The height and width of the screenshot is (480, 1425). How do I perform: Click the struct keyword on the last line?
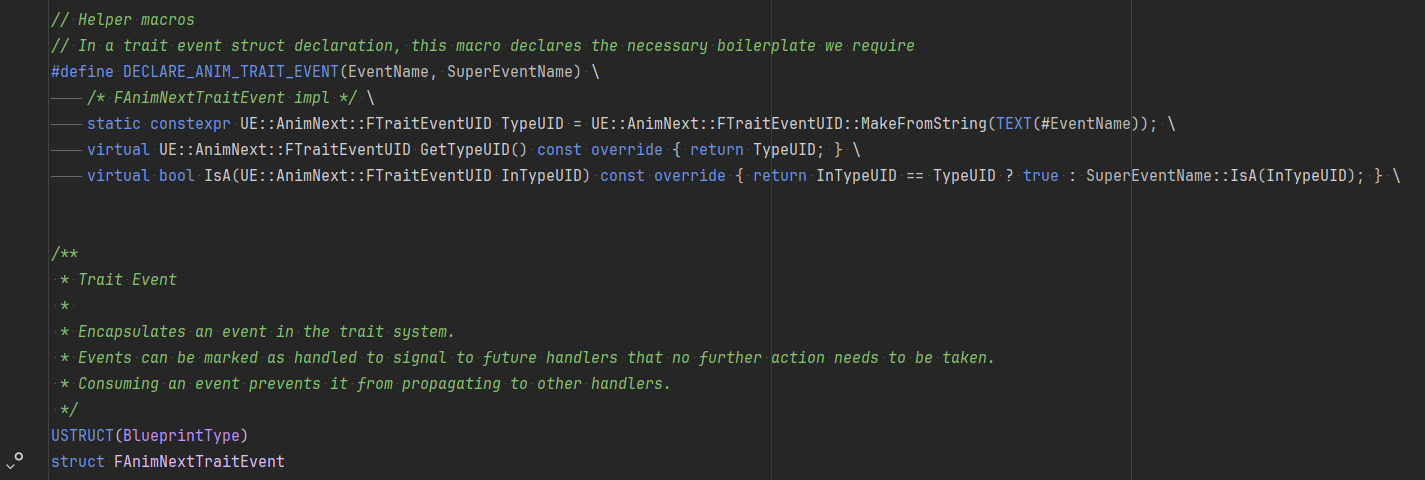78,462
